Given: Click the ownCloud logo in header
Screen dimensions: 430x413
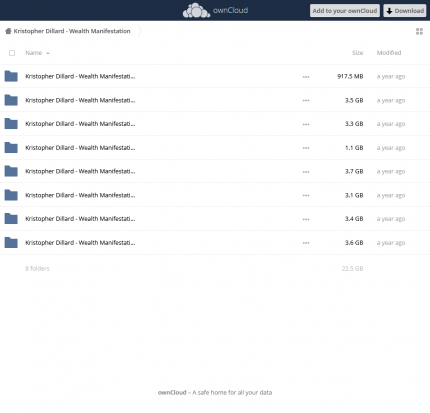Looking at the screenshot, I should [x=215, y=10].
